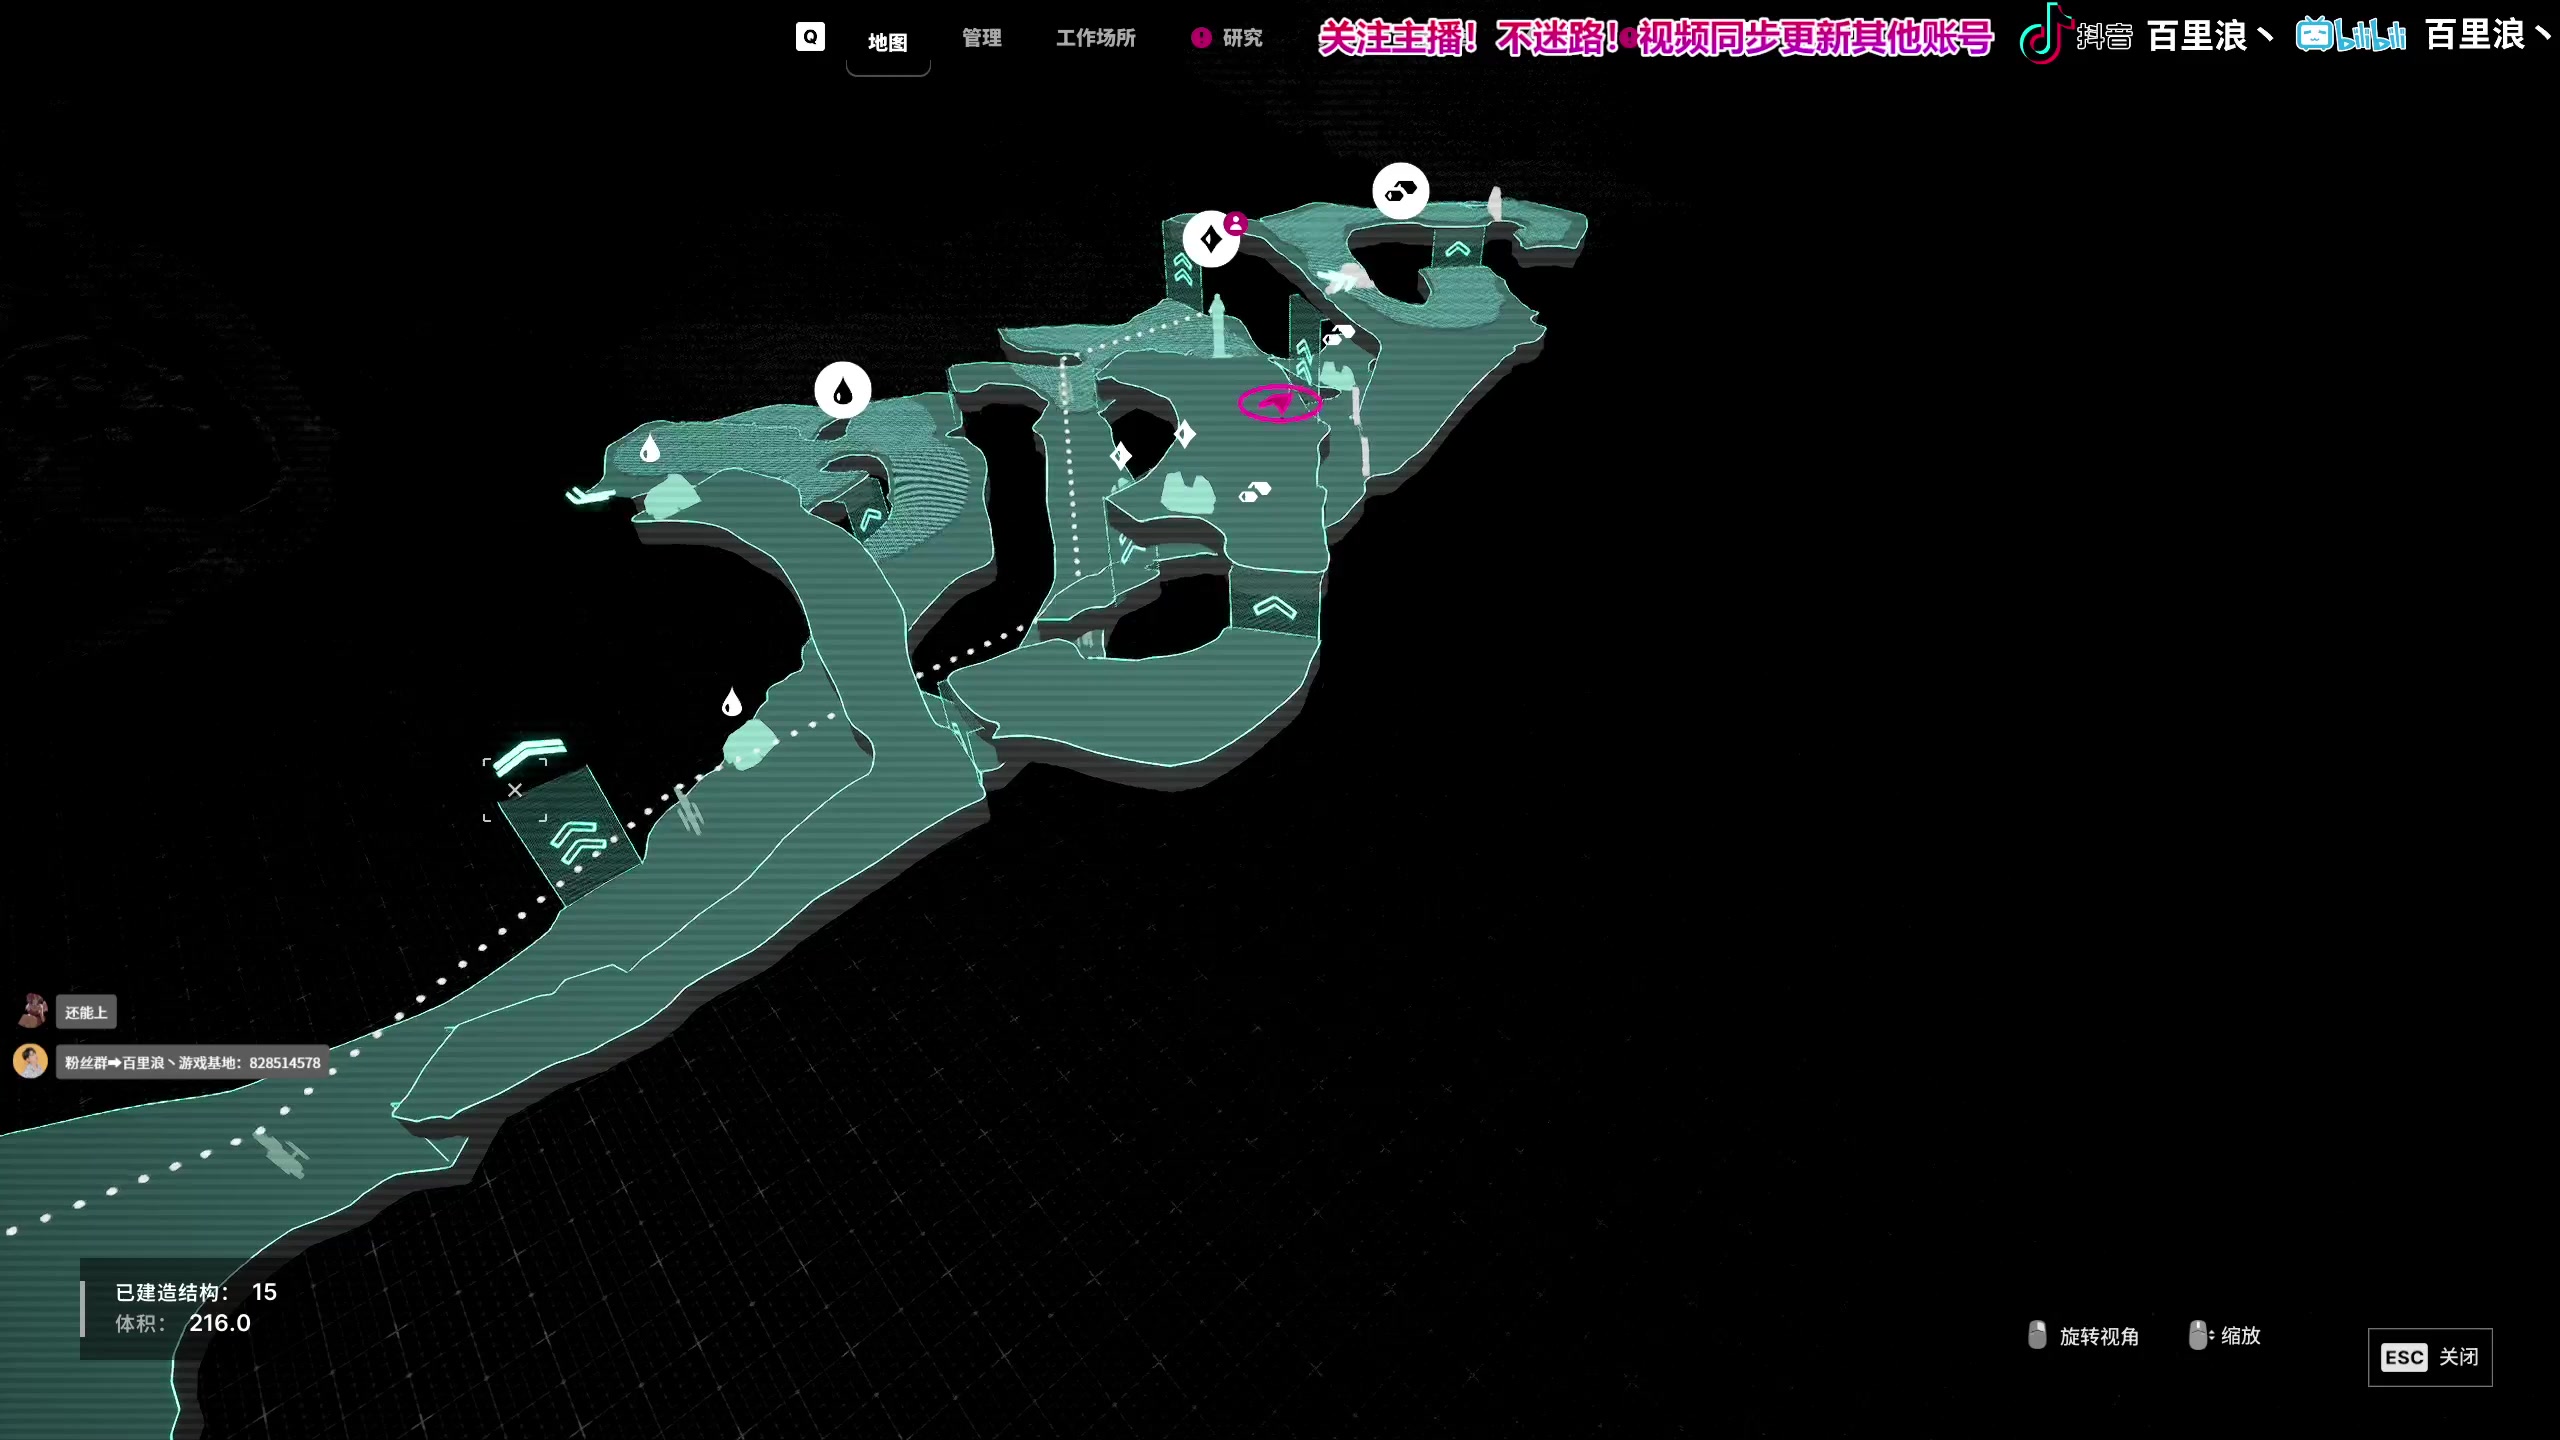This screenshot has width=2560, height=1440.
Task: Select the large water droplet circle marker
Action: click(843, 390)
